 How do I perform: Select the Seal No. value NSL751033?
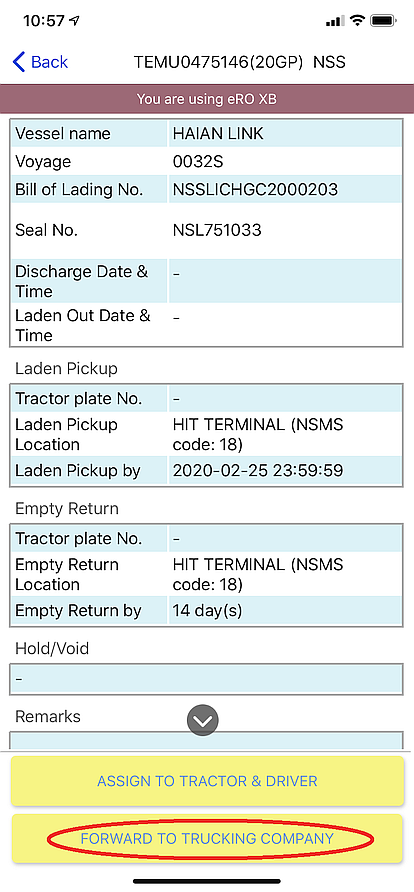[217, 230]
